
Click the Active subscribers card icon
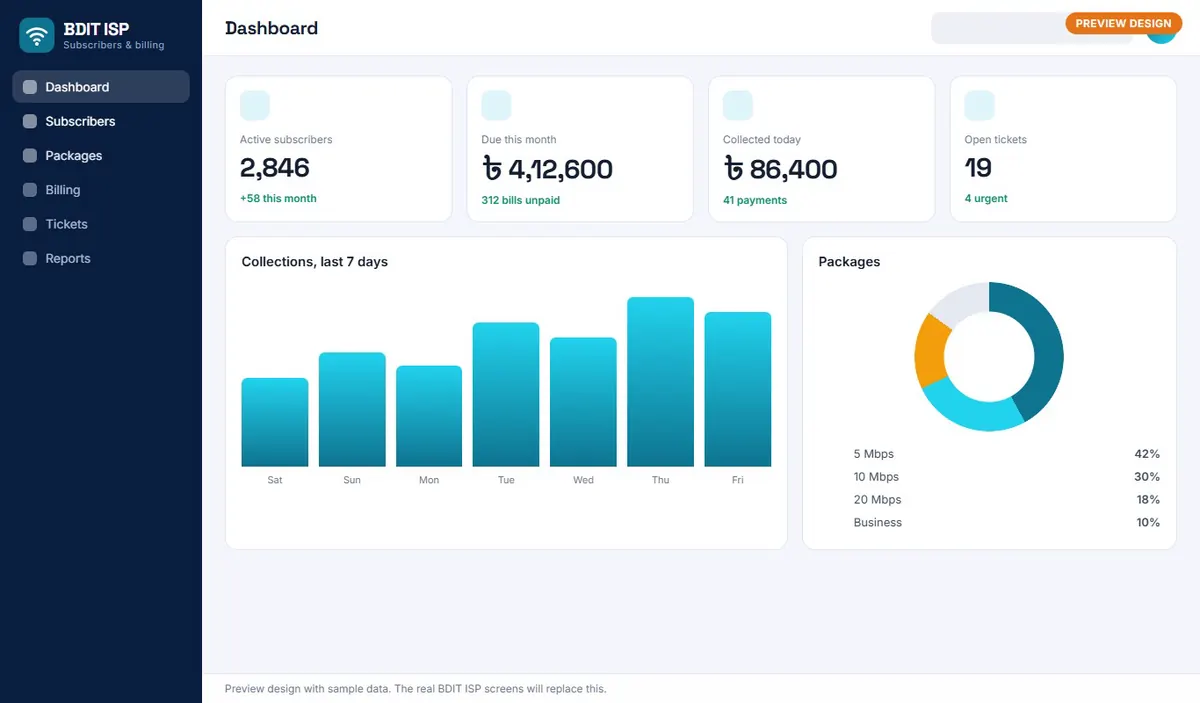(255, 105)
